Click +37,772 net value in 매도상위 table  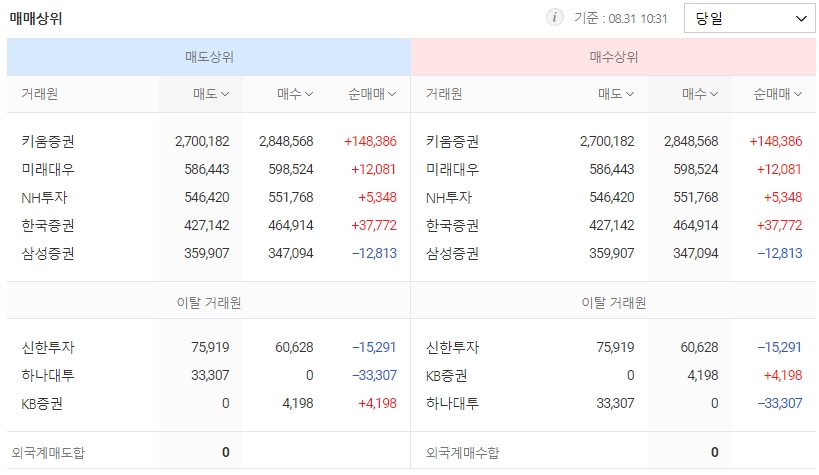click(x=374, y=225)
